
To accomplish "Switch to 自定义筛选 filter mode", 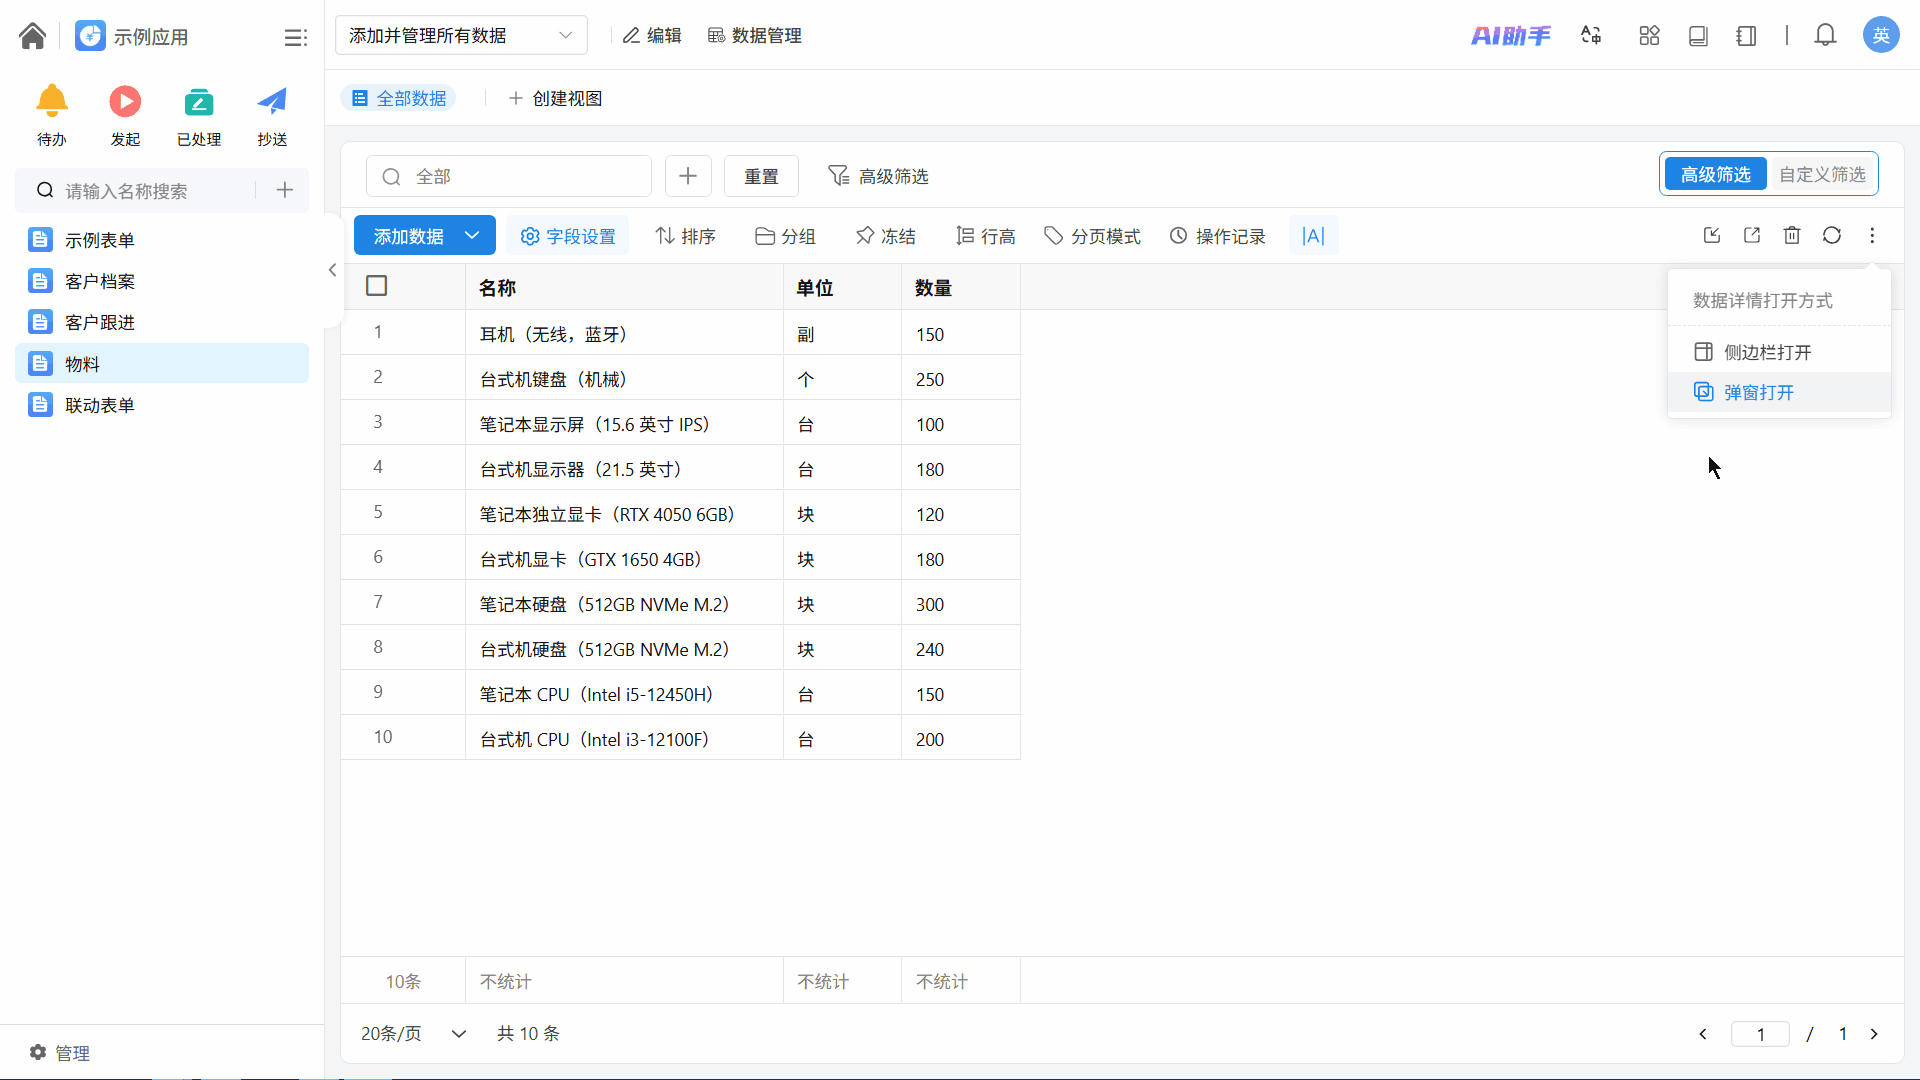I will [1821, 174].
